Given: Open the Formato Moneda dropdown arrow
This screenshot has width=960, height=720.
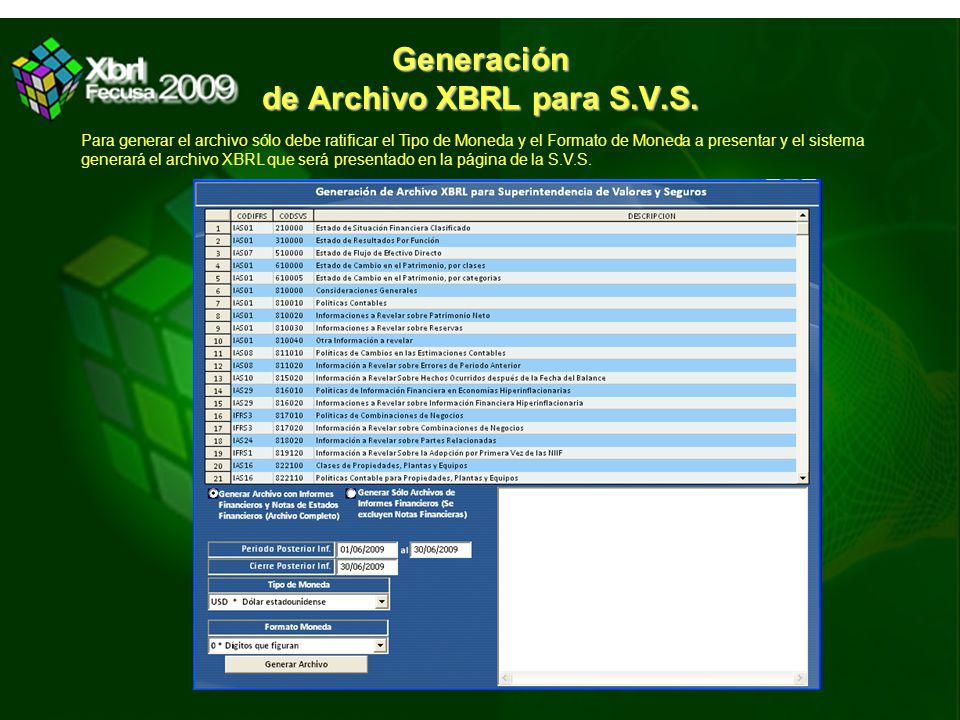Looking at the screenshot, I should click(380, 645).
